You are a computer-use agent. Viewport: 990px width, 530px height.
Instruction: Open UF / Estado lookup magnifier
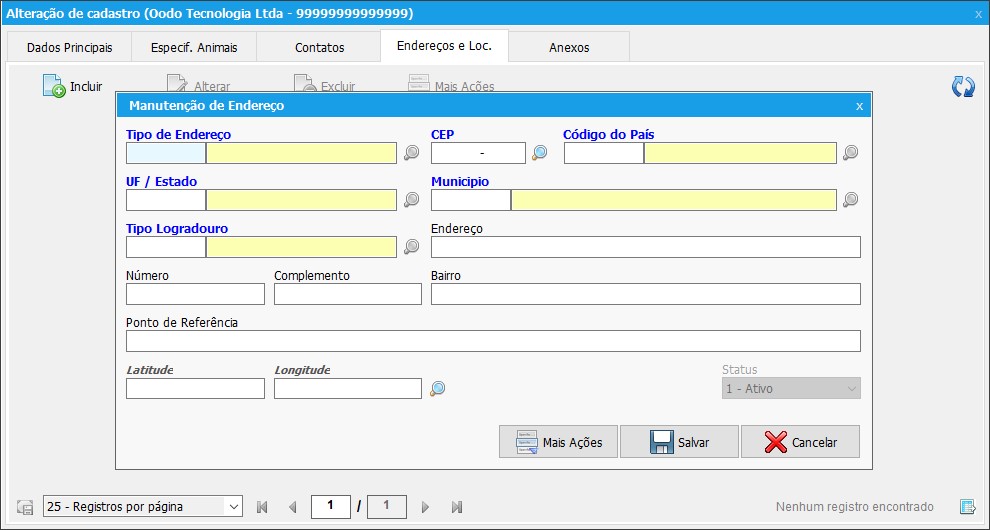click(412, 200)
